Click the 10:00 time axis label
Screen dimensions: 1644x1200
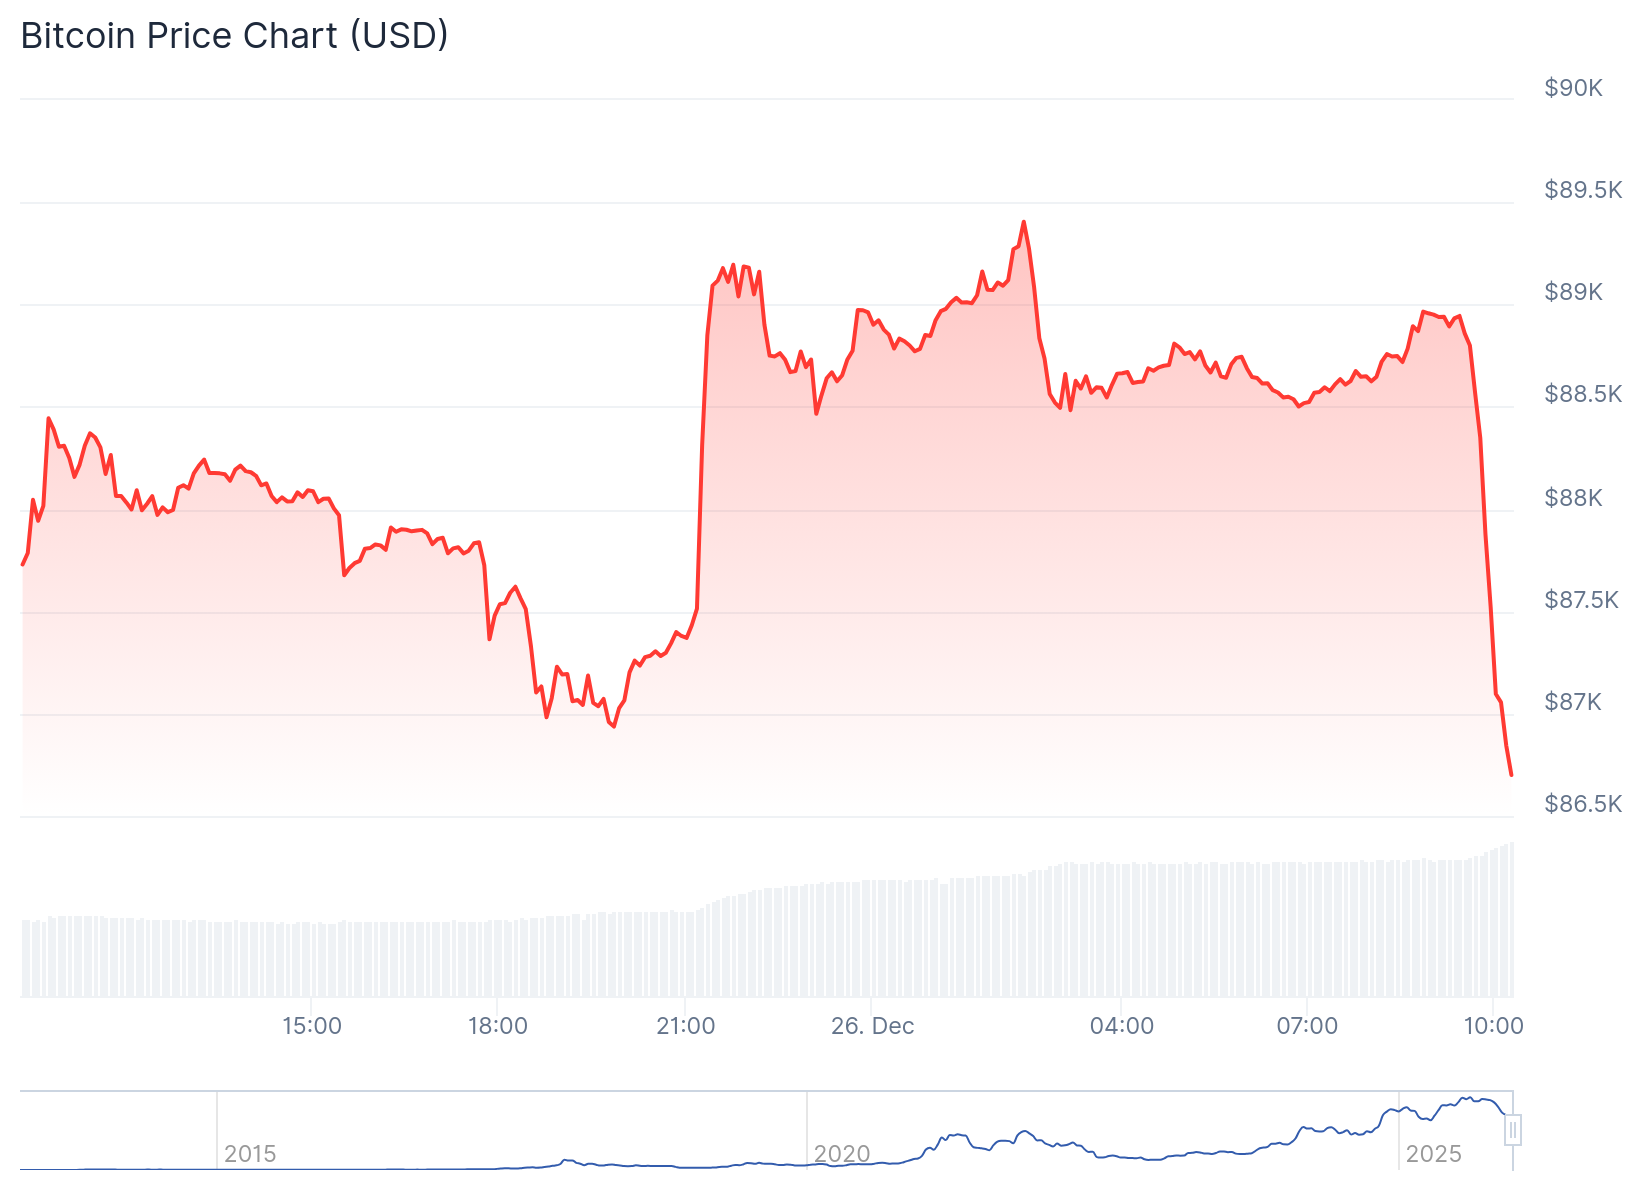tap(1493, 1026)
